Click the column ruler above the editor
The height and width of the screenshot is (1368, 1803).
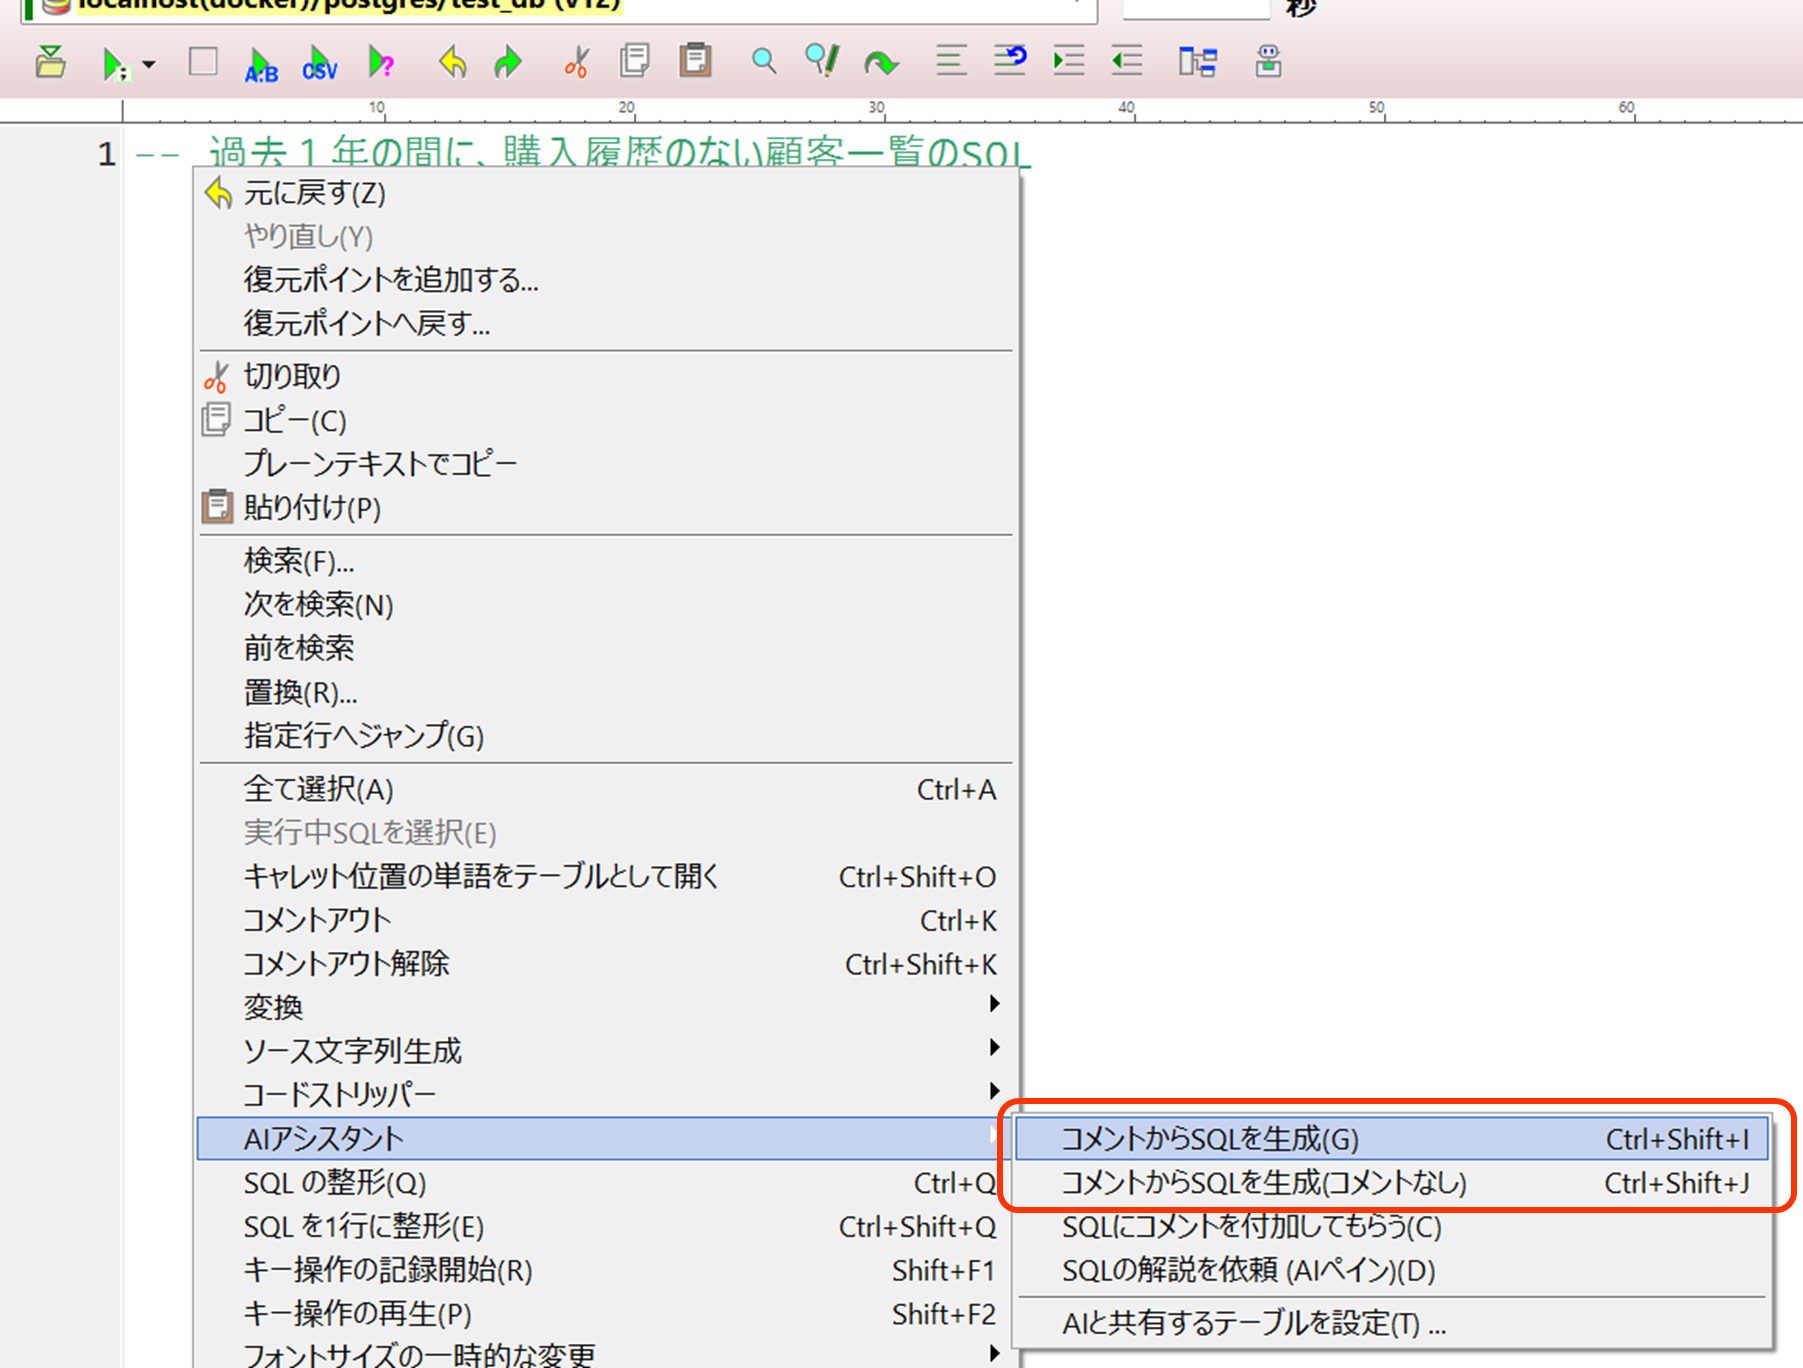pos(960,110)
